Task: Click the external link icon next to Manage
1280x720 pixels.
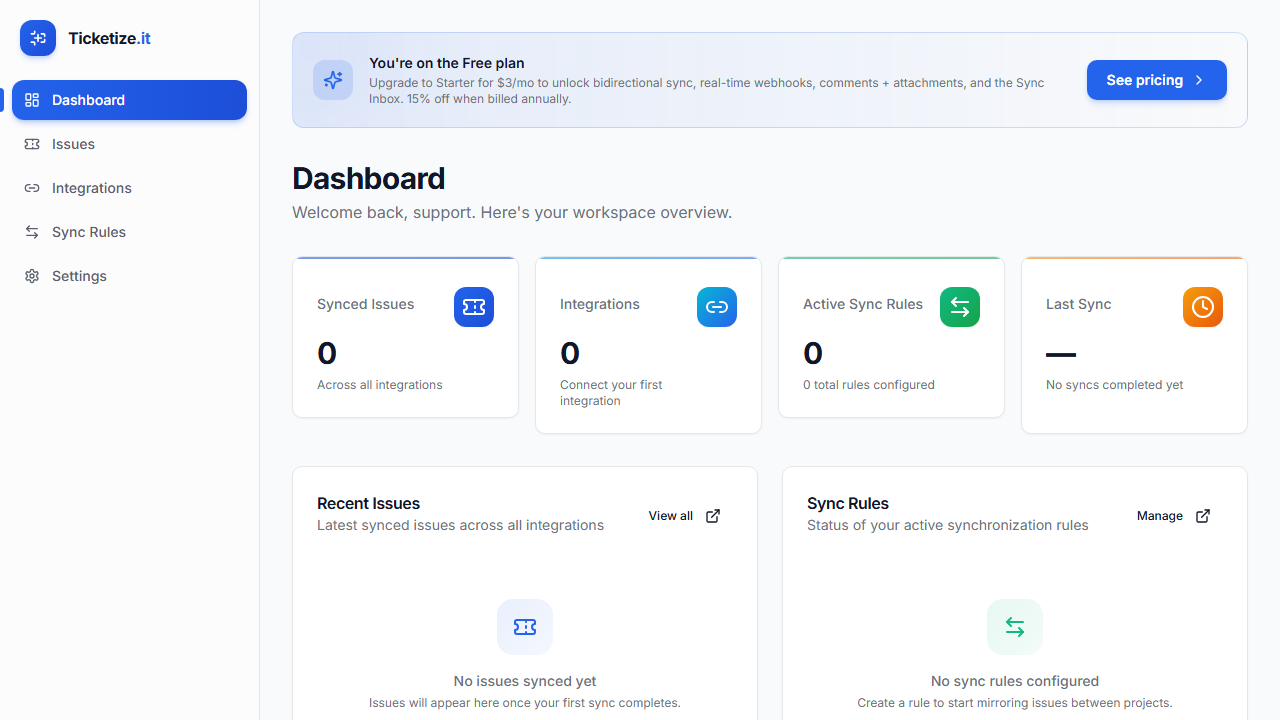Action: (x=1203, y=516)
